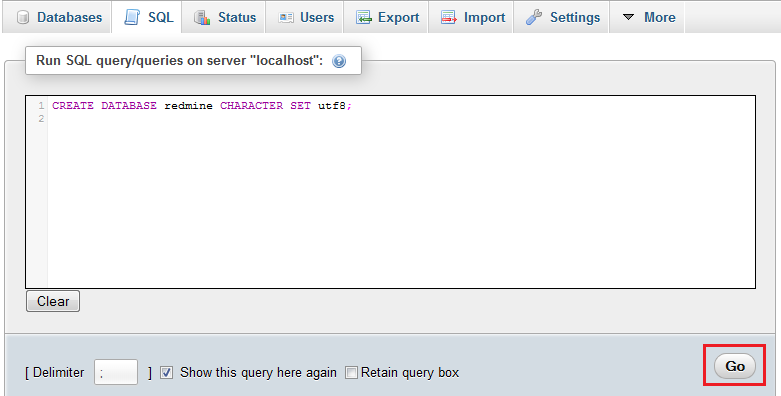This screenshot has width=781, height=396.
Task: Click the Go button
Action: [735, 366]
